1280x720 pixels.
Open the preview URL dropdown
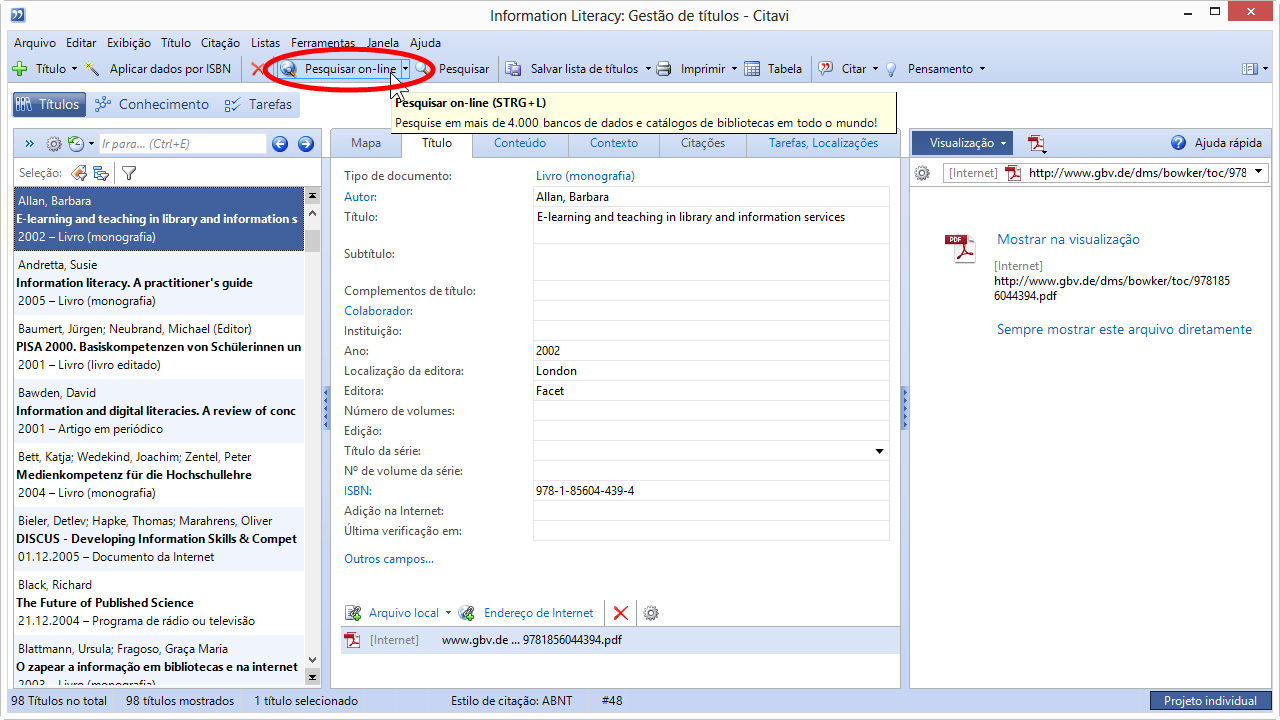[1258, 173]
